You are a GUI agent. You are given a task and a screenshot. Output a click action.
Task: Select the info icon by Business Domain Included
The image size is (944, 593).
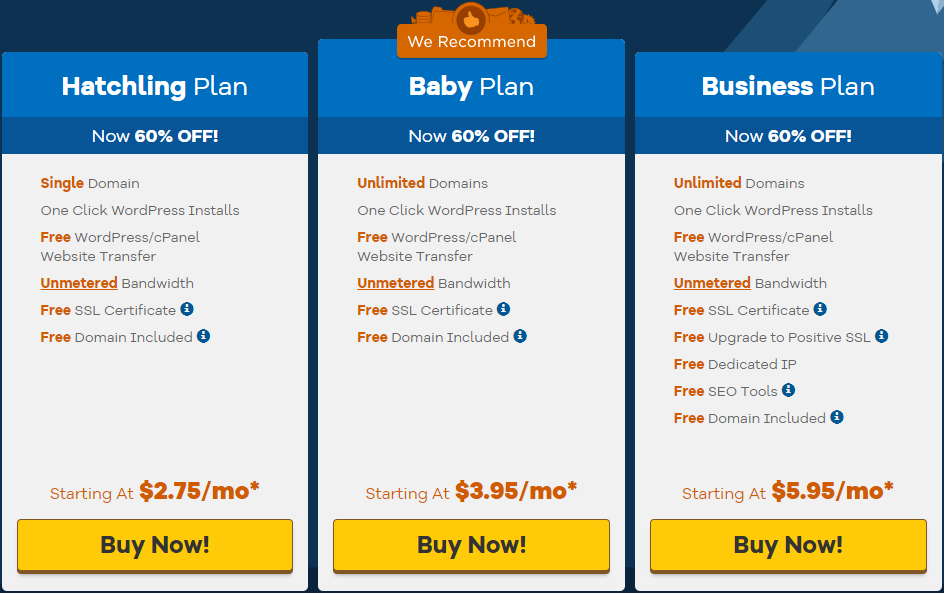[837, 417]
